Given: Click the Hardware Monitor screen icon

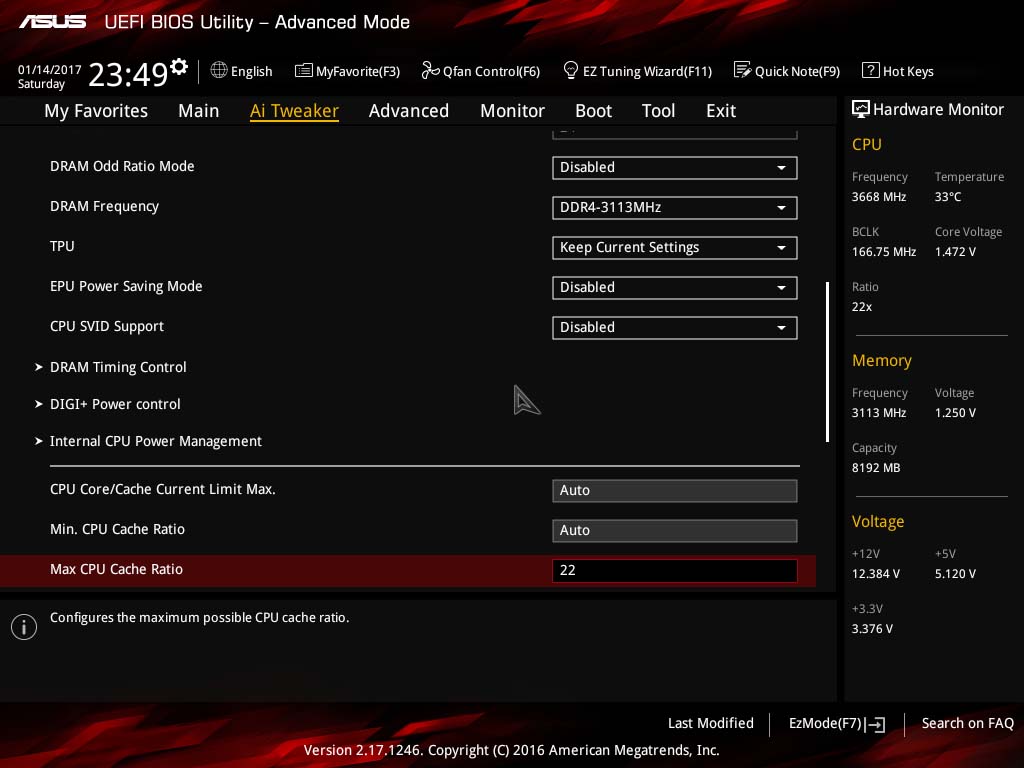Looking at the screenshot, I should [860, 109].
